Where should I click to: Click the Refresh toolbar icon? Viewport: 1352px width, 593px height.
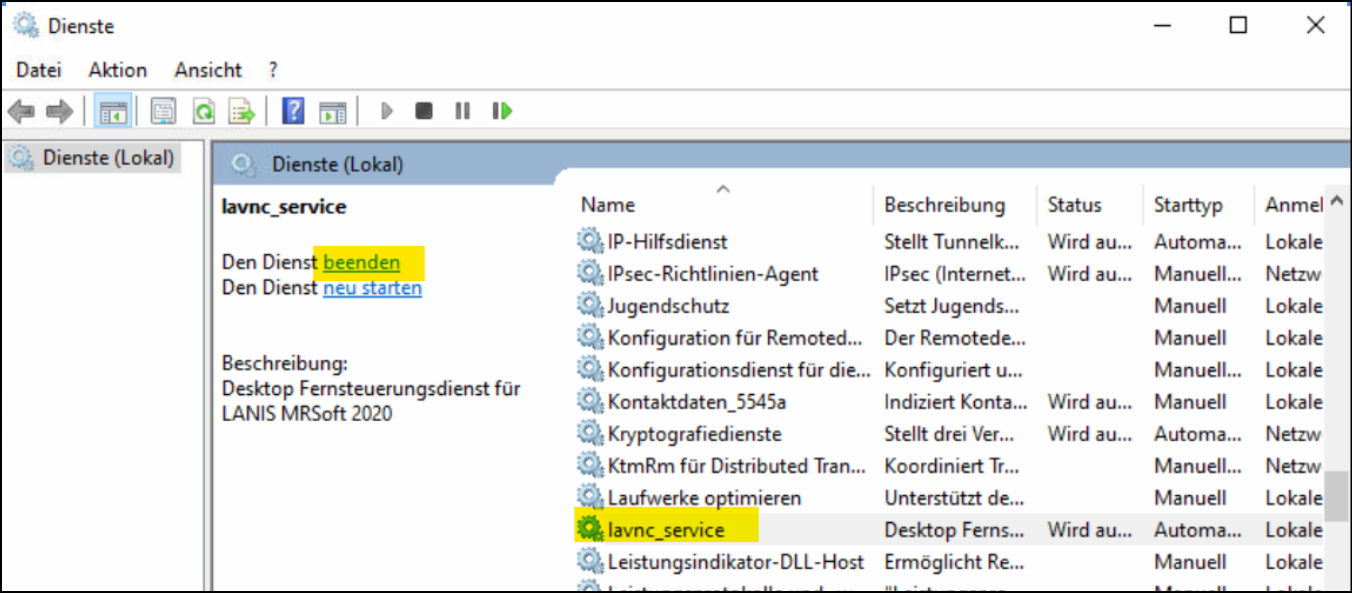pos(203,111)
